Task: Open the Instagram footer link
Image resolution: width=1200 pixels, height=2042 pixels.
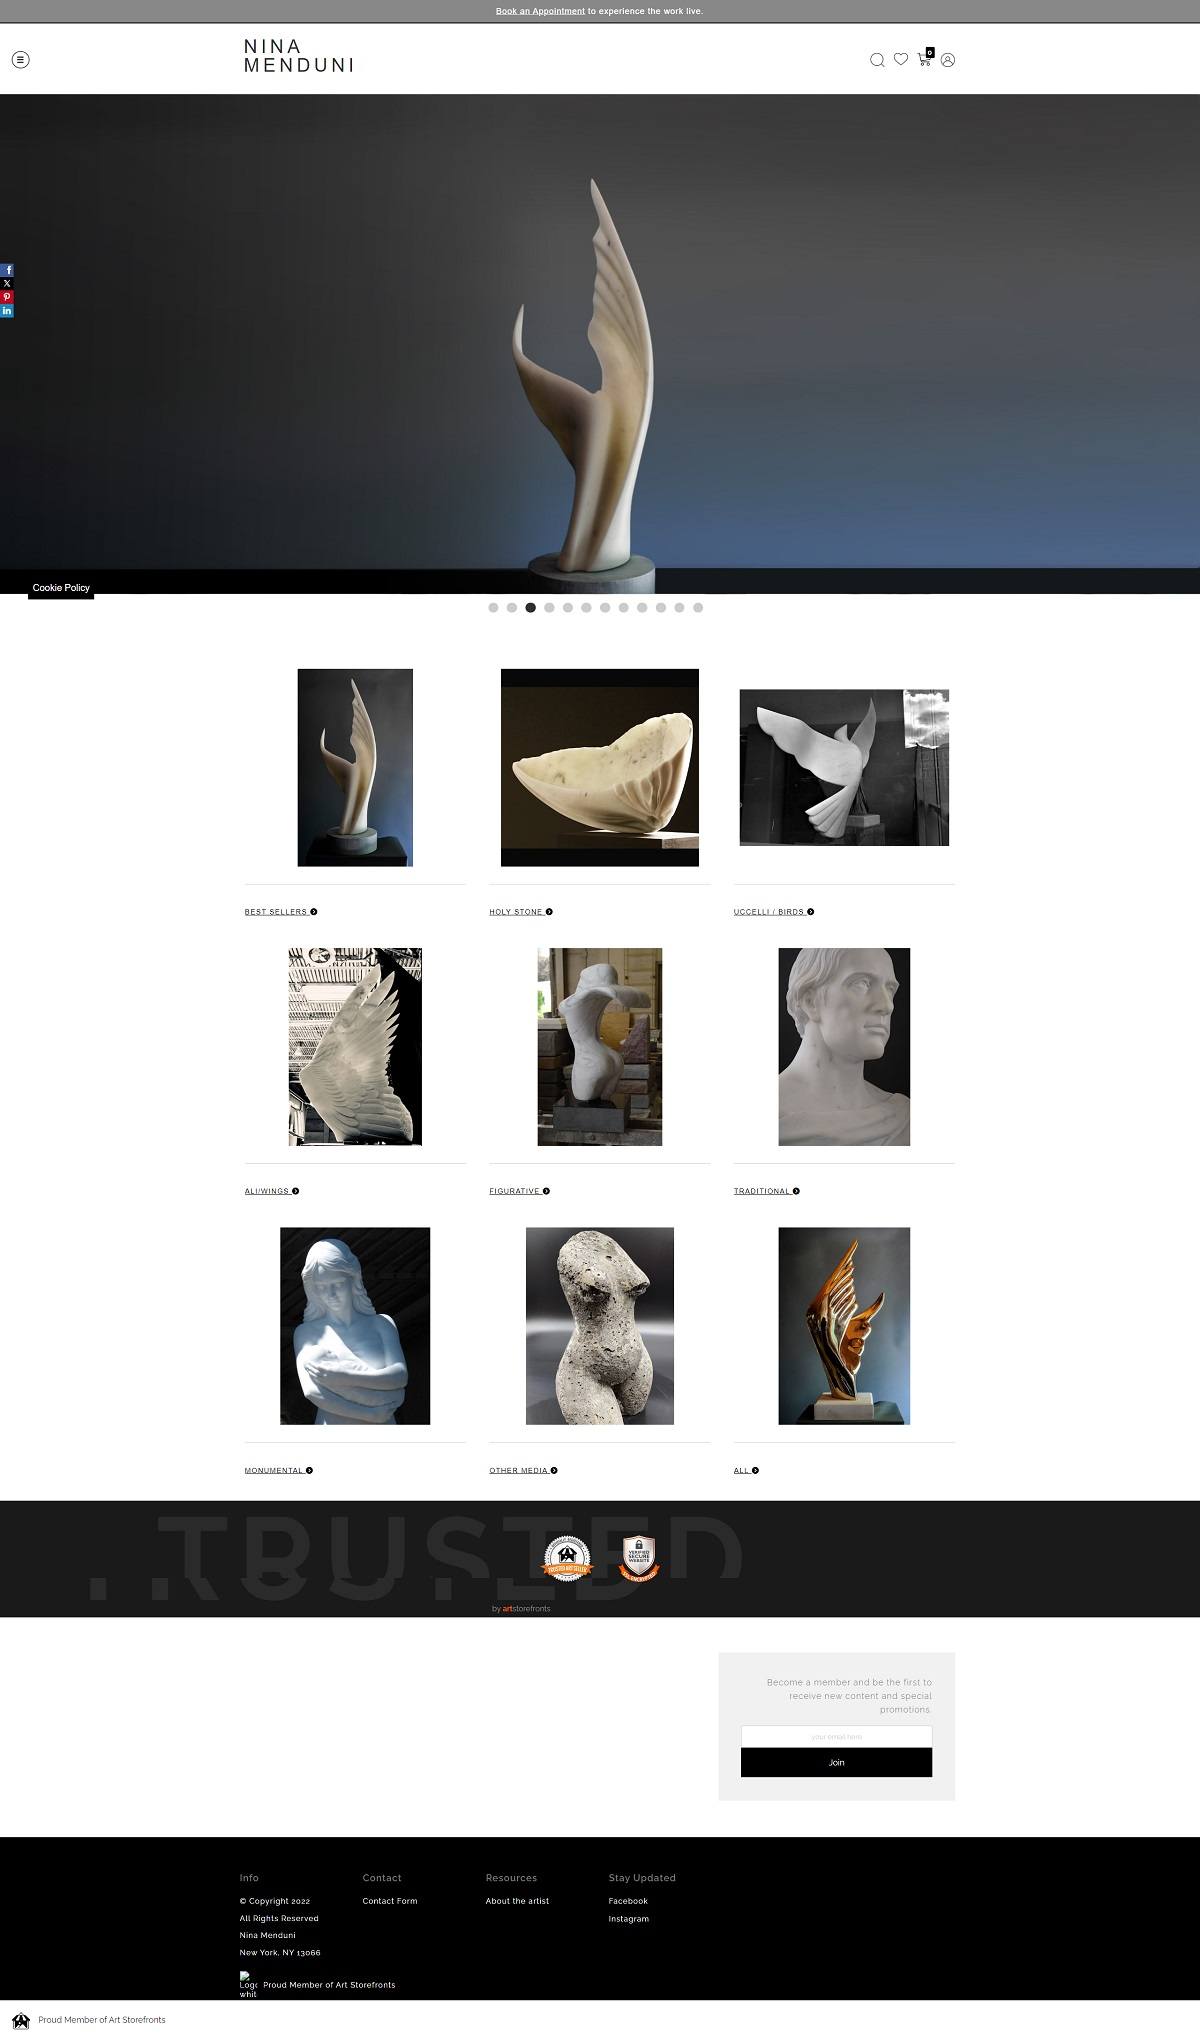Action: pos(629,1919)
